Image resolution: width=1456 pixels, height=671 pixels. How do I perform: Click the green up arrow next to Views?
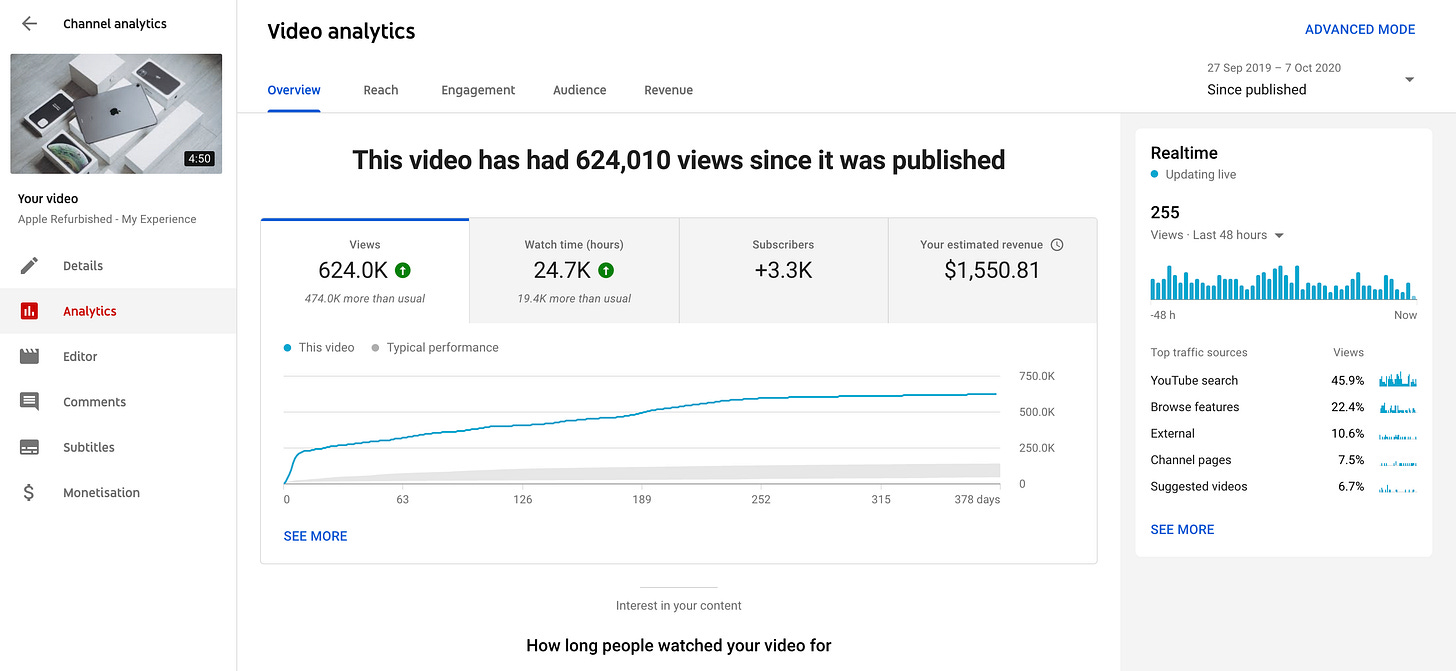pyautogui.click(x=403, y=270)
